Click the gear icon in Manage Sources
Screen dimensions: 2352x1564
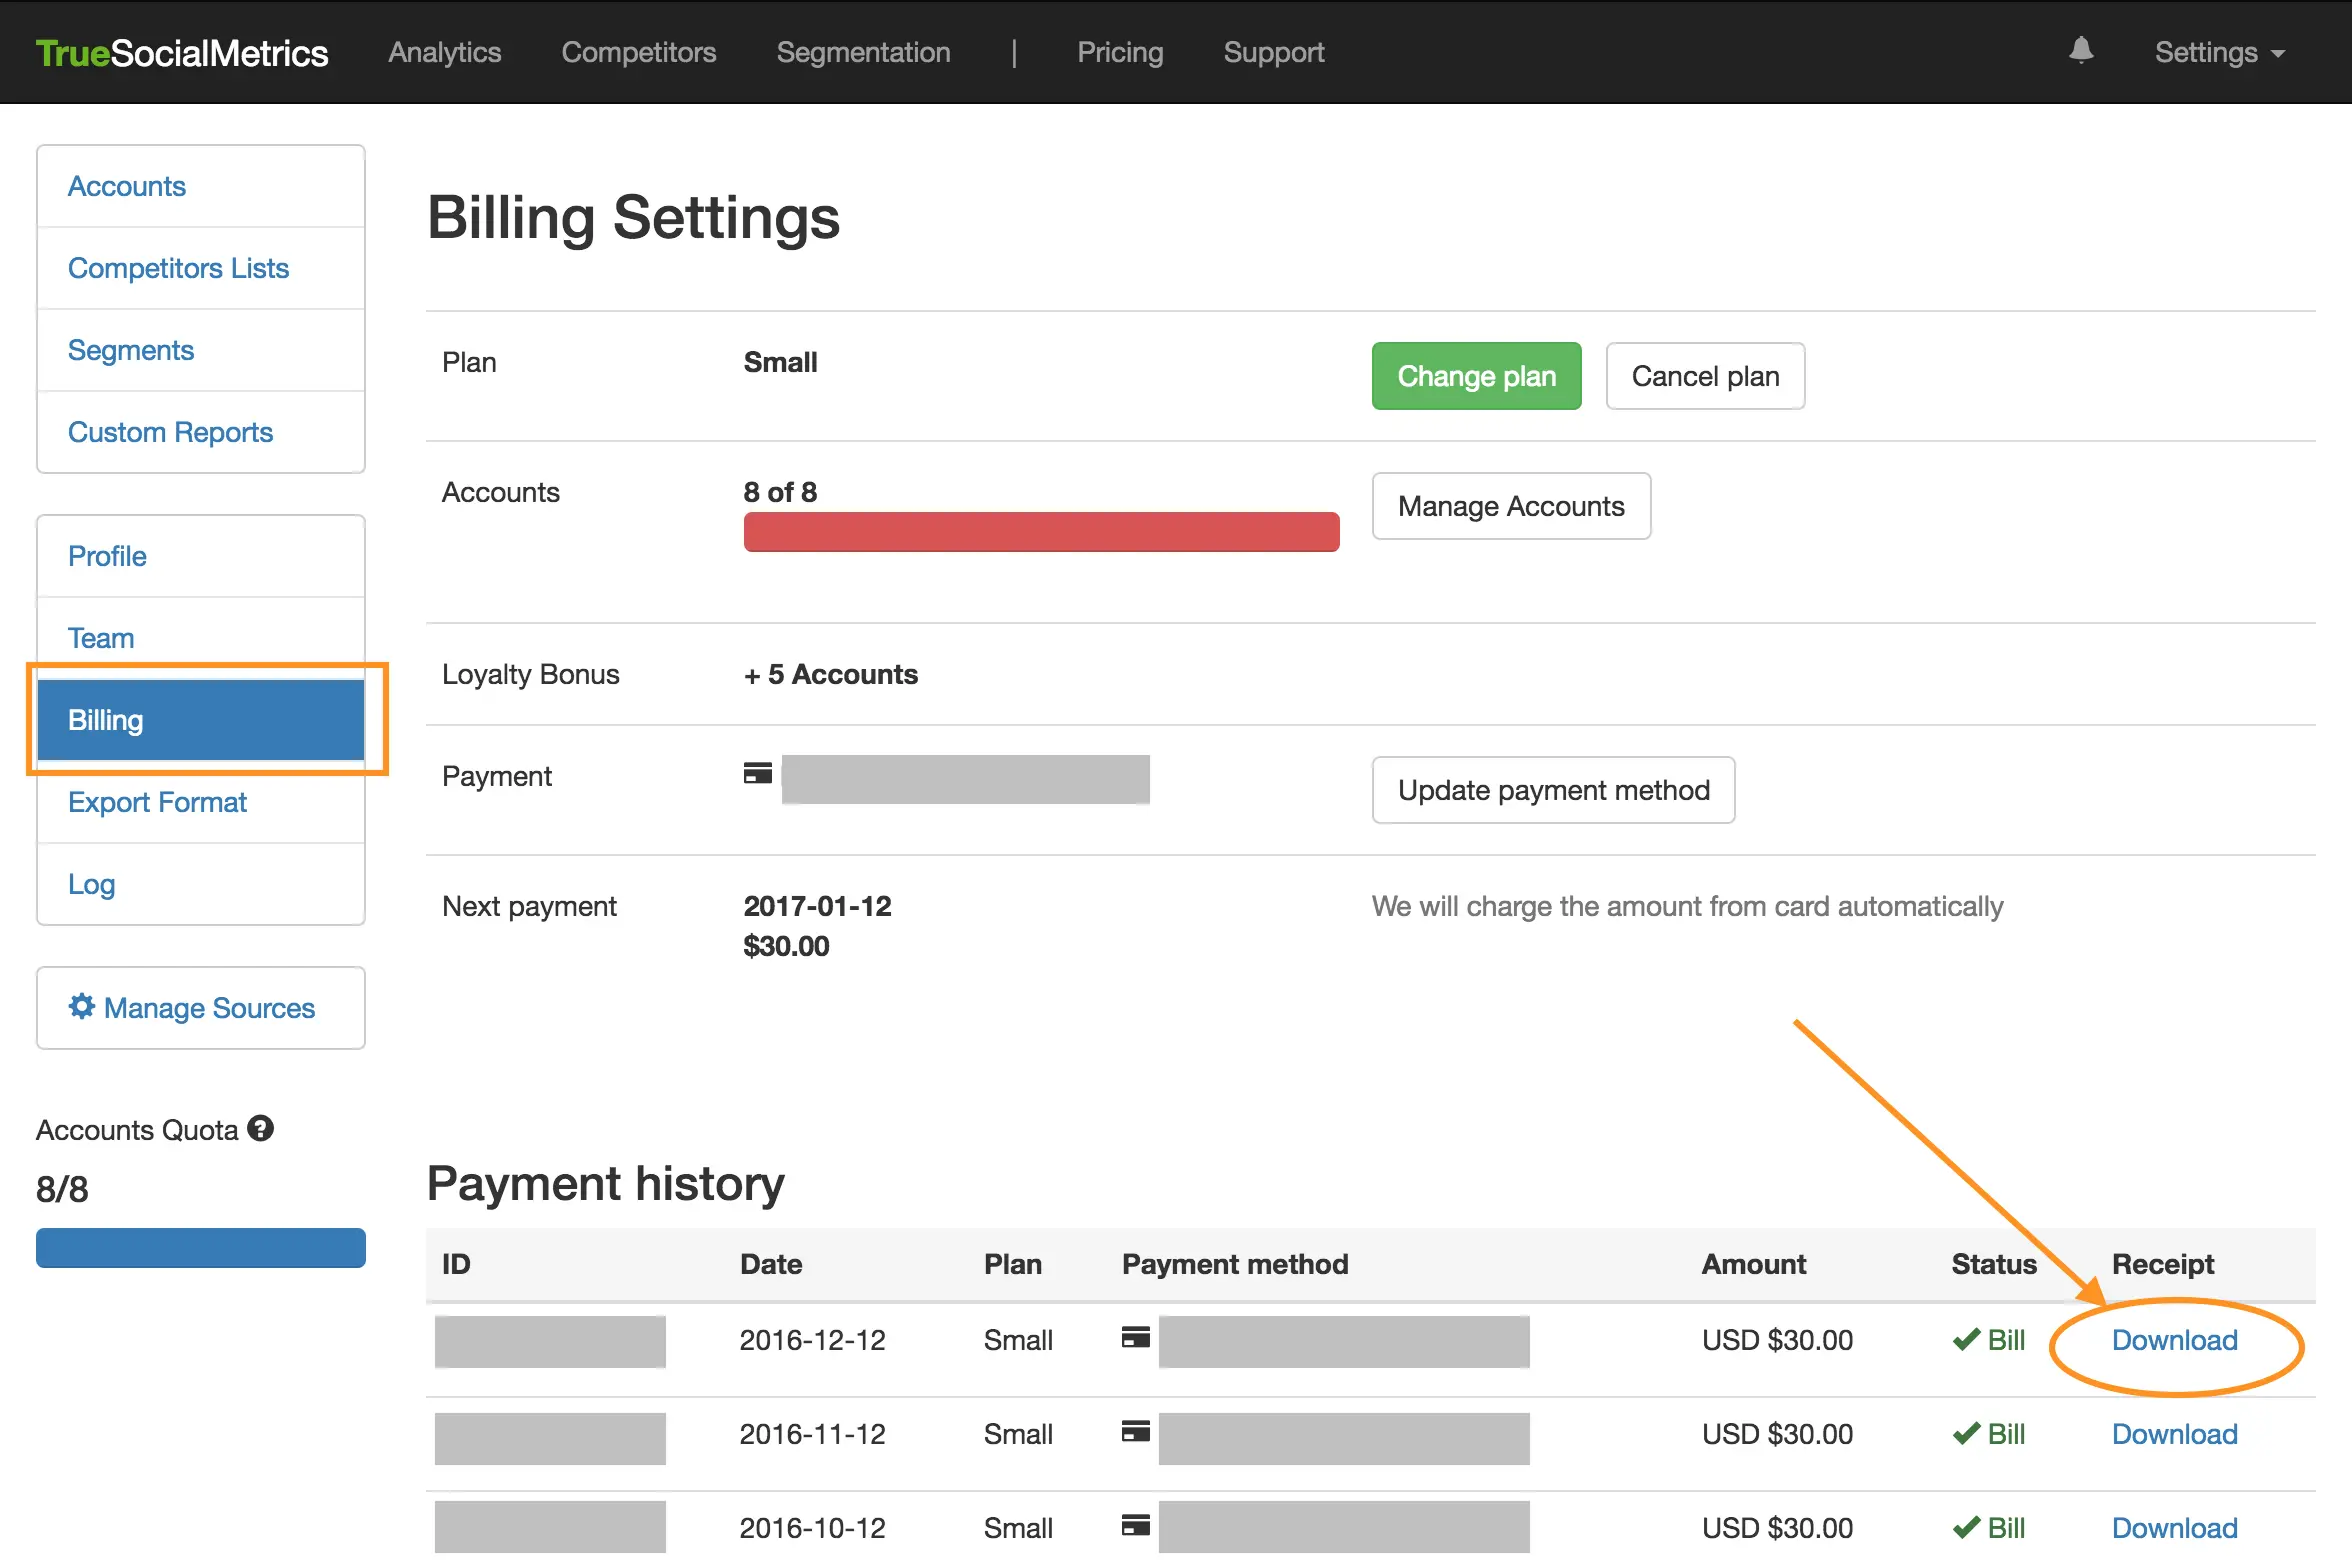82,1006
